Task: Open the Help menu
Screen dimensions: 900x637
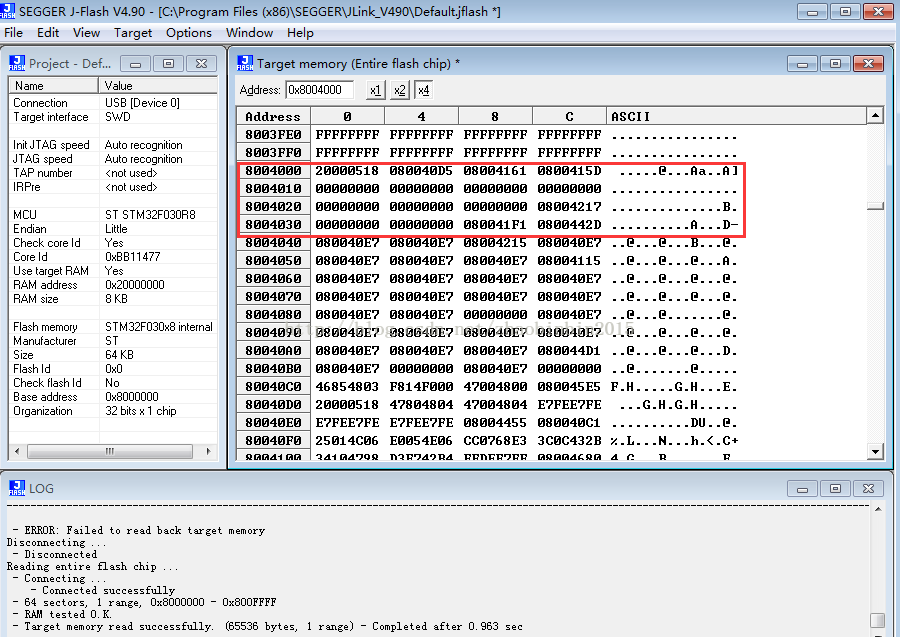Action: pyautogui.click(x=300, y=33)
